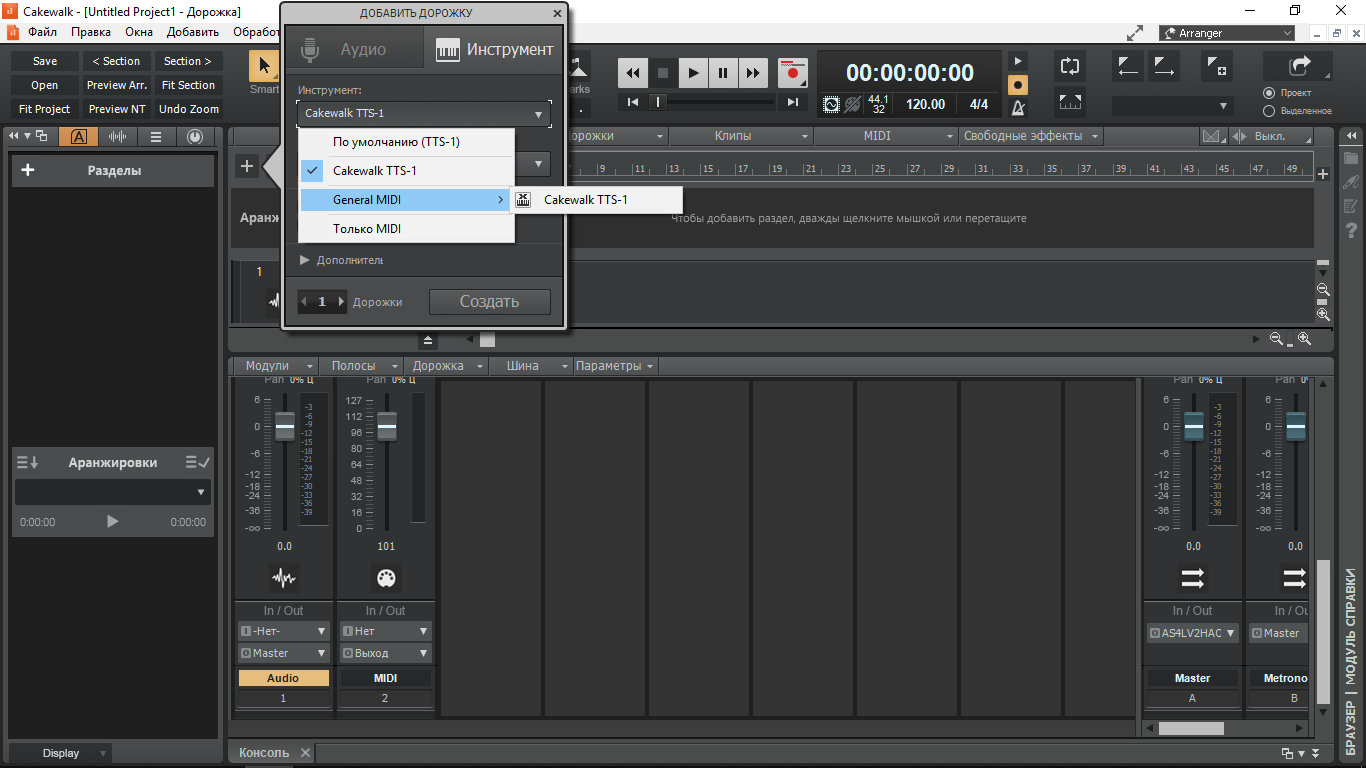Set loop points to selection
The height and width of the screenshot is (768, 1366).
click(1070, 102)
